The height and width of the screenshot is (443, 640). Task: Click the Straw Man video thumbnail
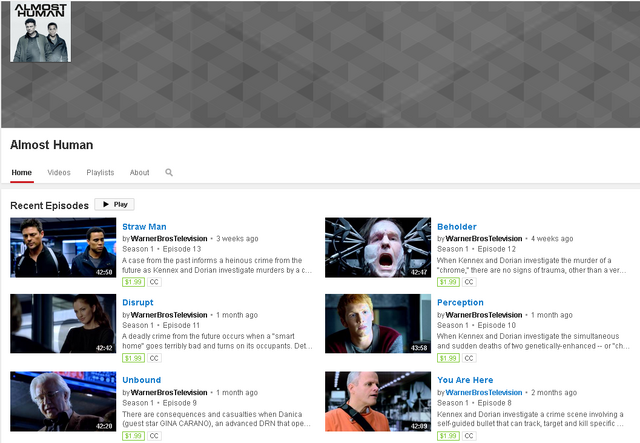click(63, 247)
